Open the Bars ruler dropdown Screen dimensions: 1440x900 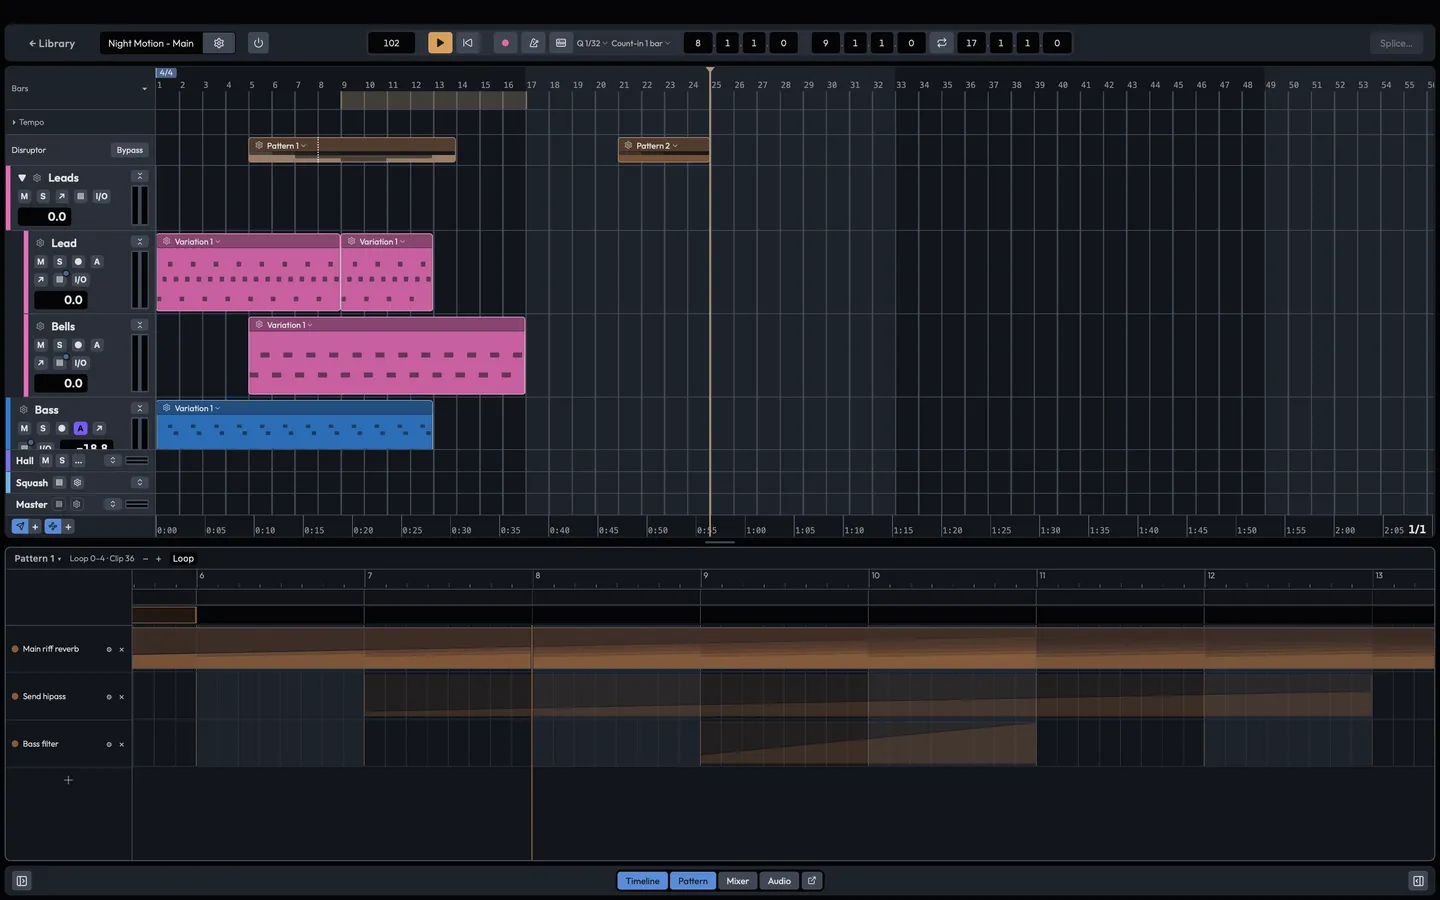pos(144,89)
